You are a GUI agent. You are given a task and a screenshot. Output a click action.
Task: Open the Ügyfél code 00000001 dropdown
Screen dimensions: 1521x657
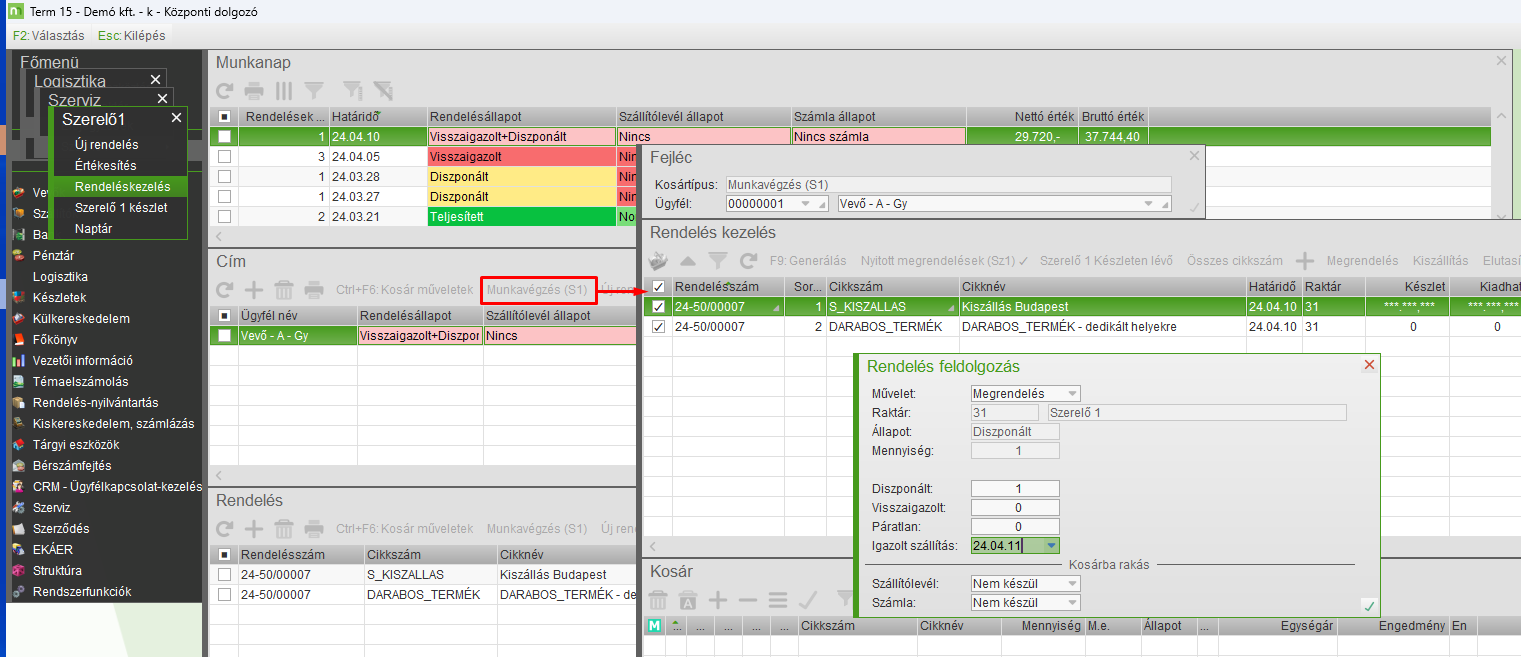806,204
